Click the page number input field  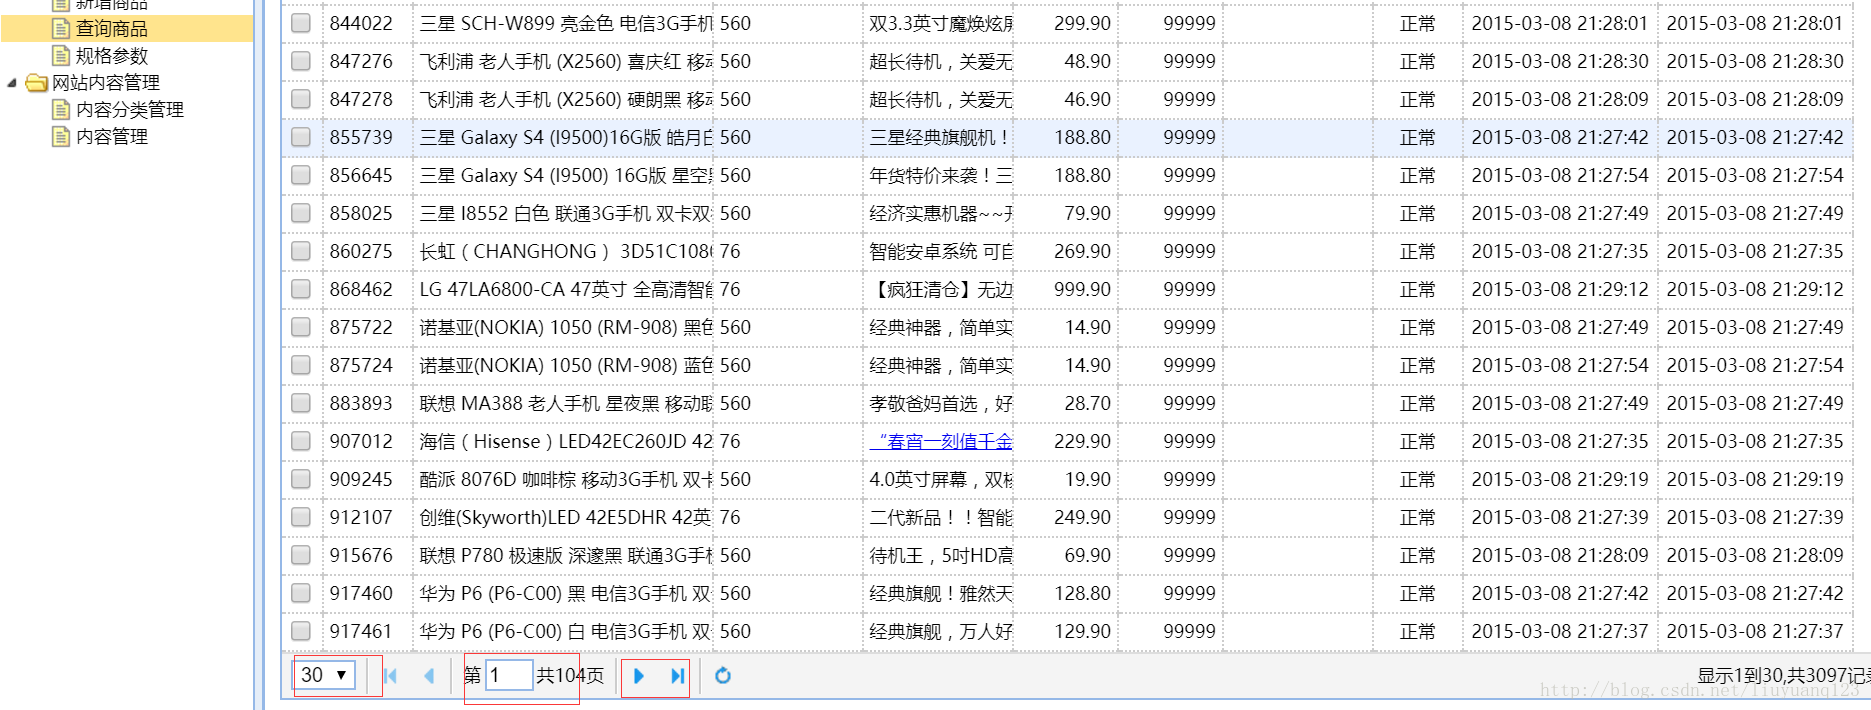pyautogui.click(x=509, y=675)
